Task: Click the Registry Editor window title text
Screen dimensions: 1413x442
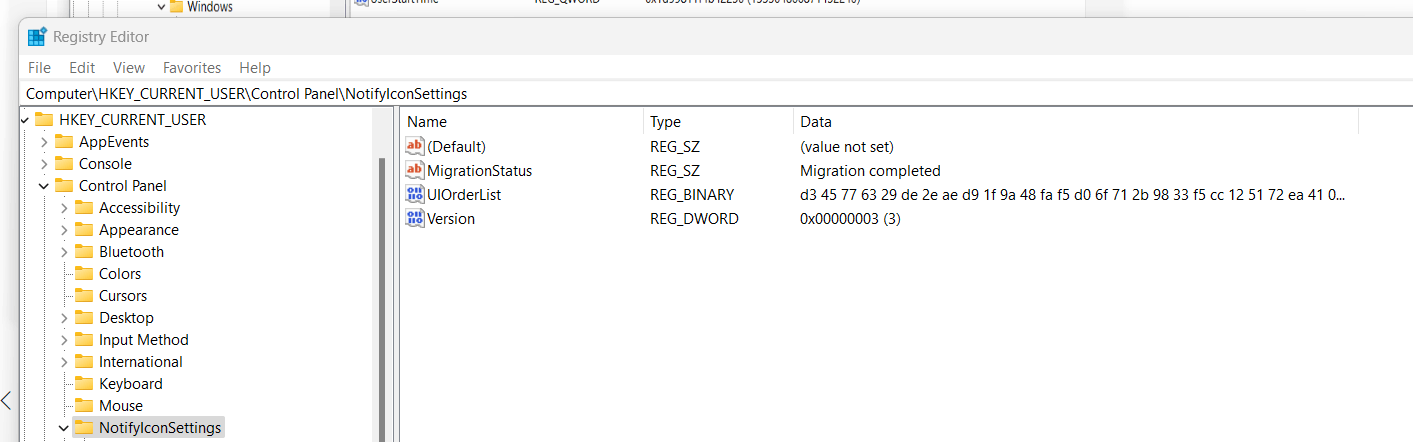Action: (101, 37)
